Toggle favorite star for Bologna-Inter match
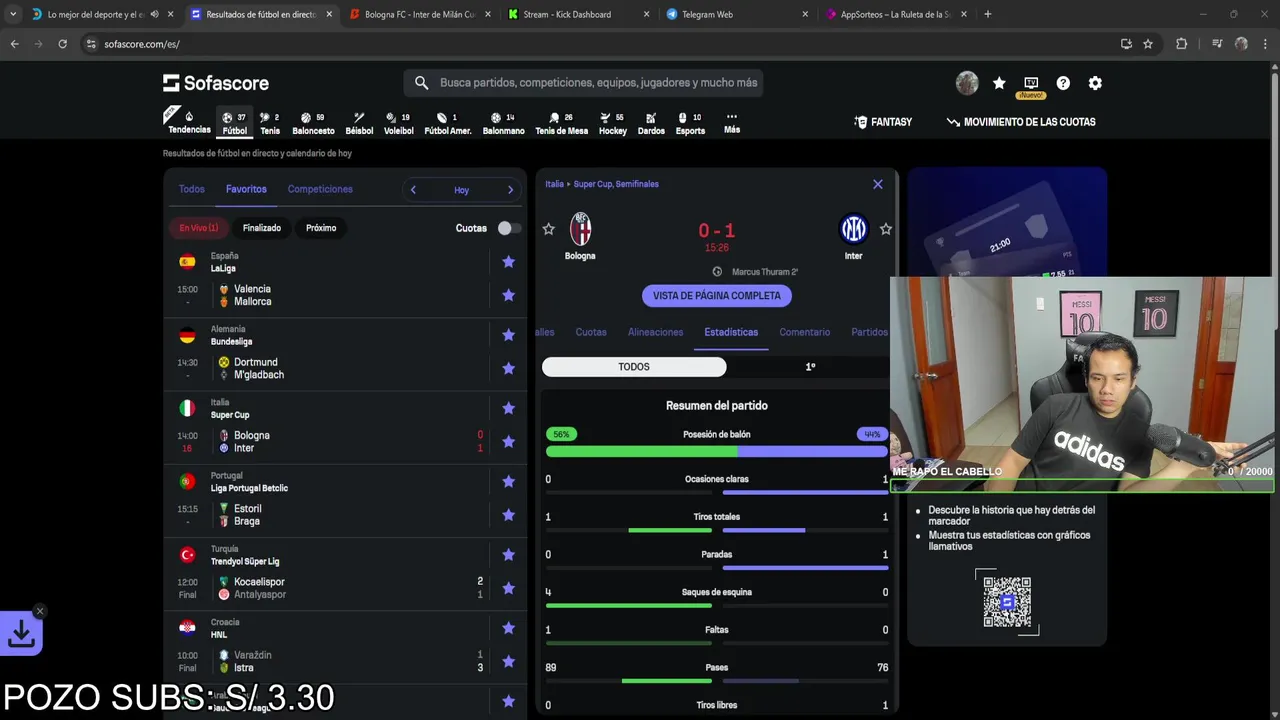Image resolution: width=1280 pixels, height=720 pixels. [x=508, y=441]
